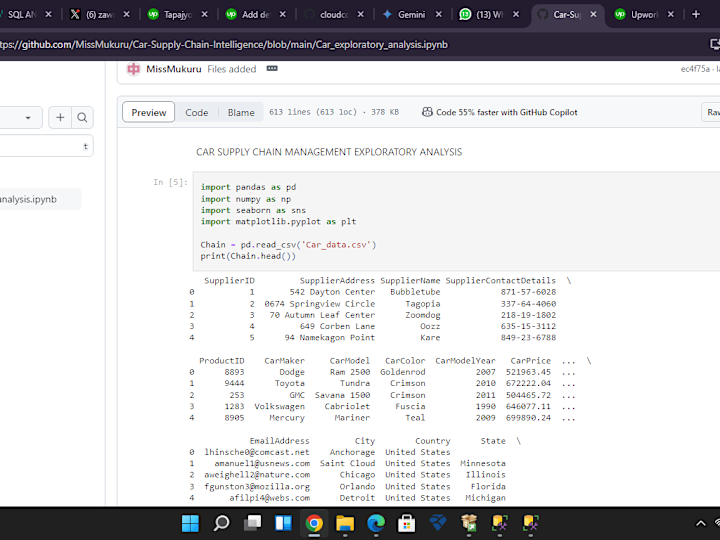Show hidden system tray icons
Screen dimensions: 720x540
pos(701,523)
